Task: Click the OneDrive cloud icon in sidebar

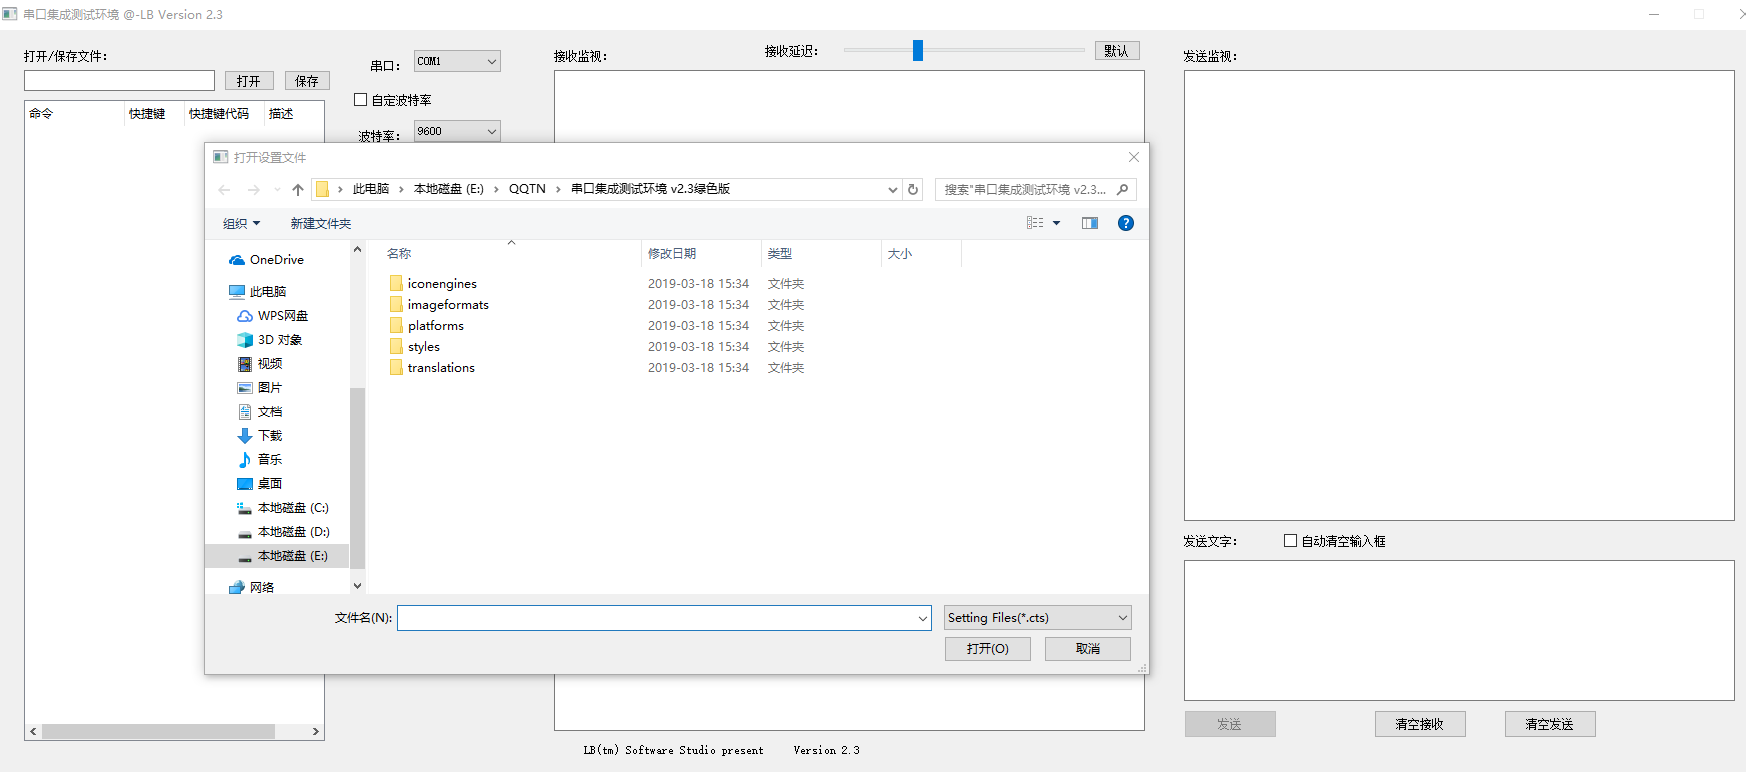Action: click(x=237, y=260)
